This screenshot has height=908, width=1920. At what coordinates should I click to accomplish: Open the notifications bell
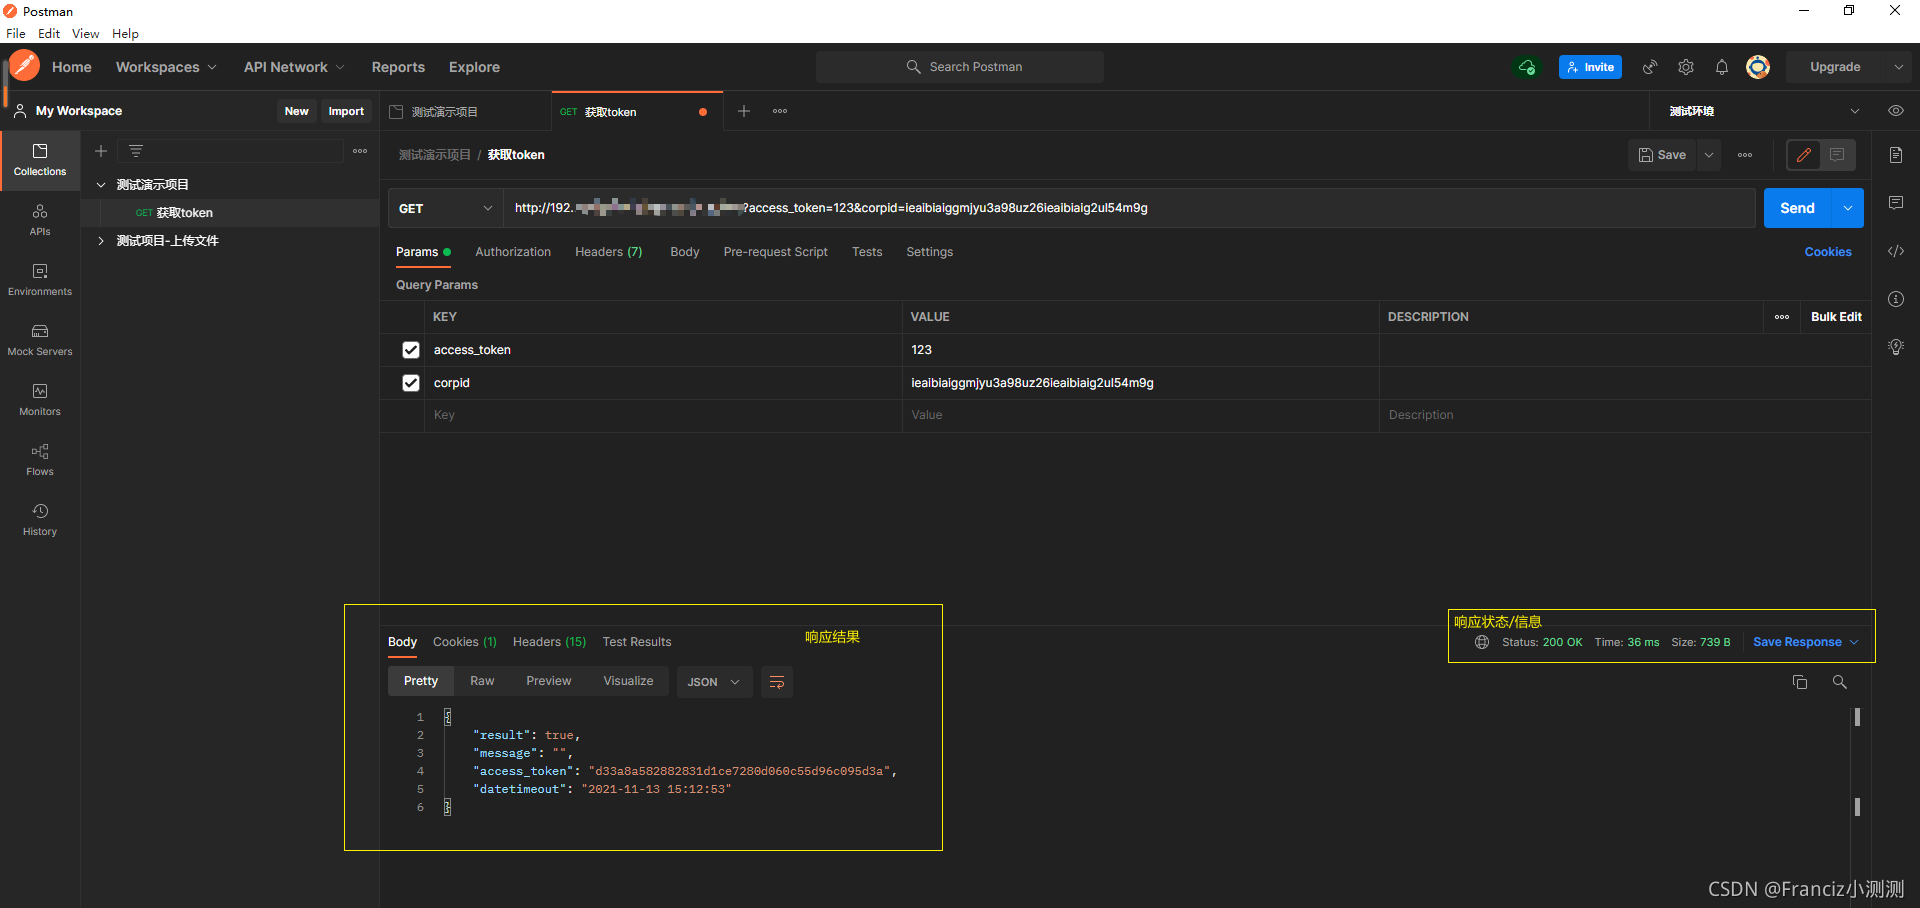[x=1721, y=67]
